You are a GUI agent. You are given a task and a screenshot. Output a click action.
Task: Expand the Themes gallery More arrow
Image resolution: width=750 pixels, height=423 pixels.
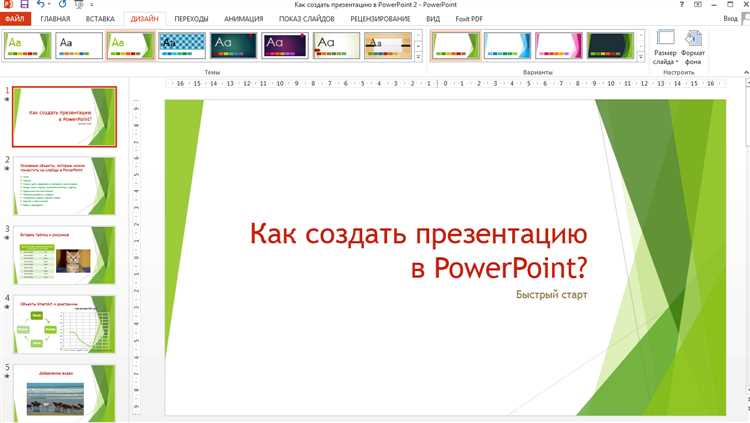[419, 56]
